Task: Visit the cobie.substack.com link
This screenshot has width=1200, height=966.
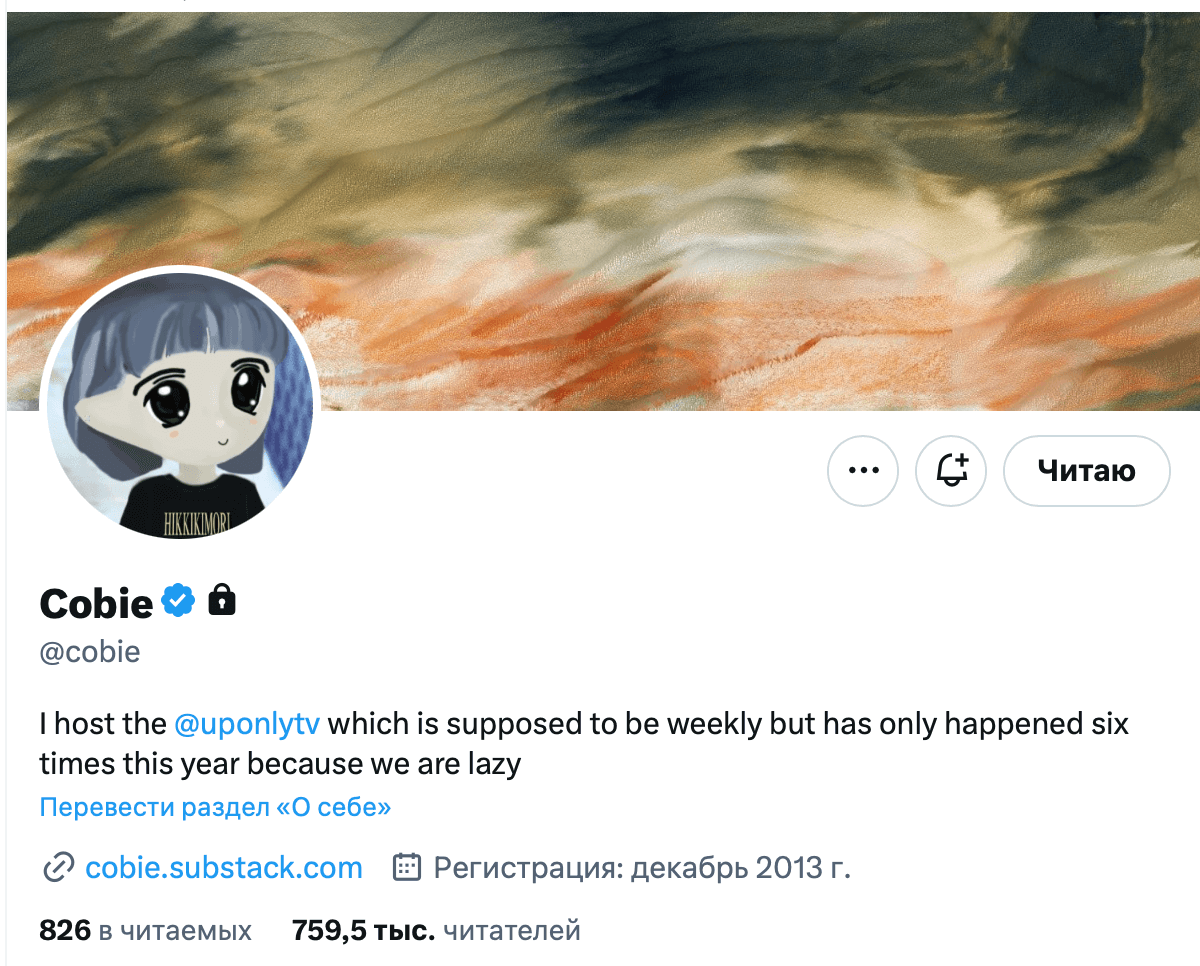Action: [224, 867]
